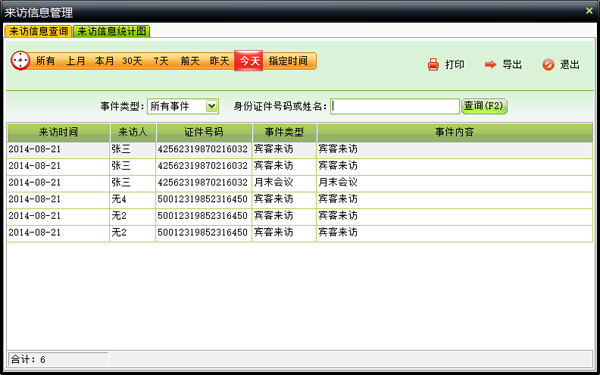The width and height of the screenshot is (600, 375).
Task: Click the clock icon beside the time filters
Action: click(20, 60)
